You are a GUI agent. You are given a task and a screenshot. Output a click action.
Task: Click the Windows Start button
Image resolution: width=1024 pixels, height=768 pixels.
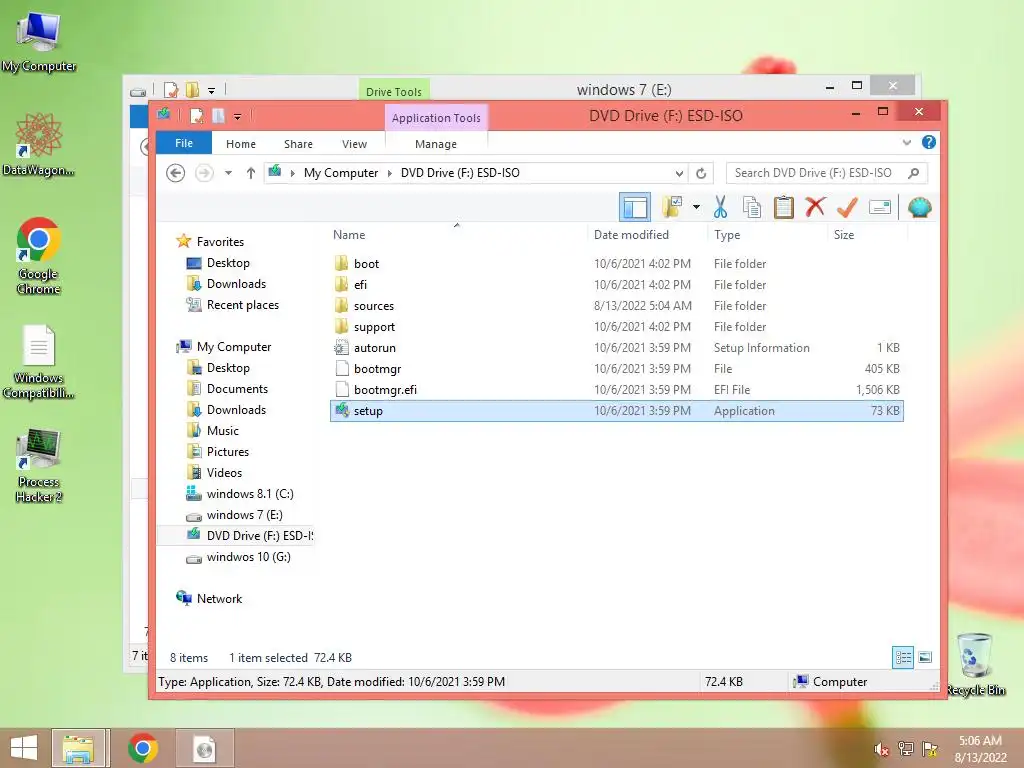click(24, 748)
